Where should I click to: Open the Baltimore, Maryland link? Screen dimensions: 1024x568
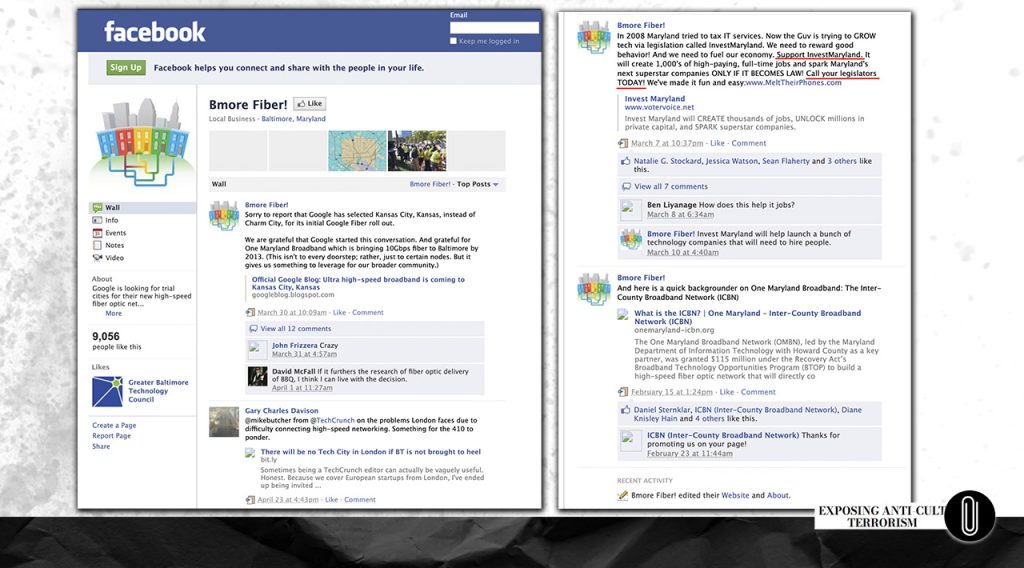point(293,119)
